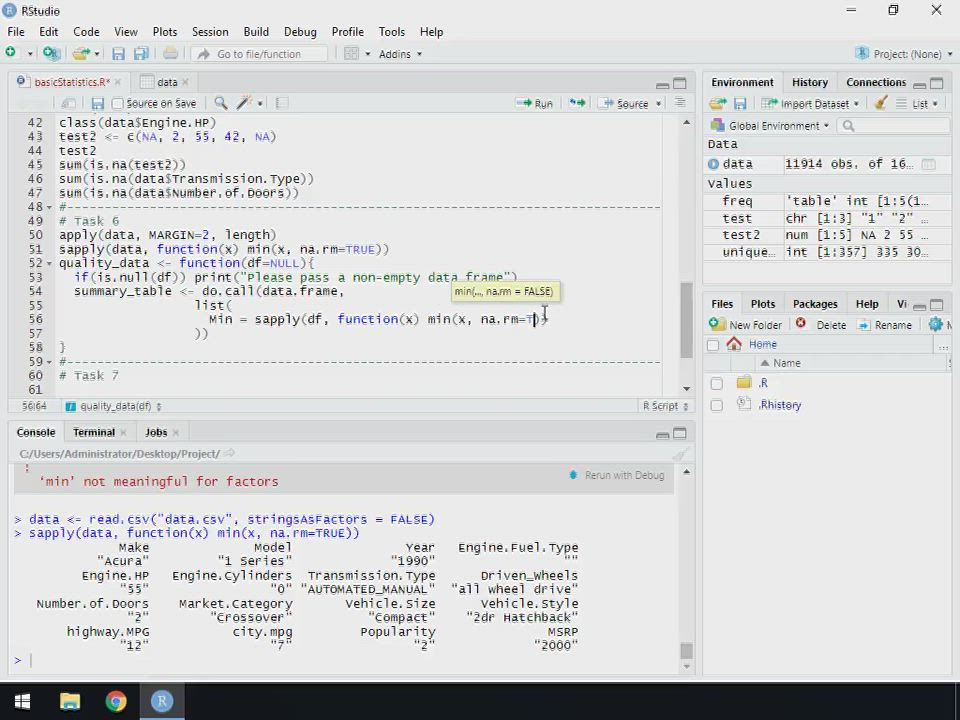Tick the checkbox next to the .Rhistory file
Viewport: 960px width, 720px height.
(x=716, y=405)
